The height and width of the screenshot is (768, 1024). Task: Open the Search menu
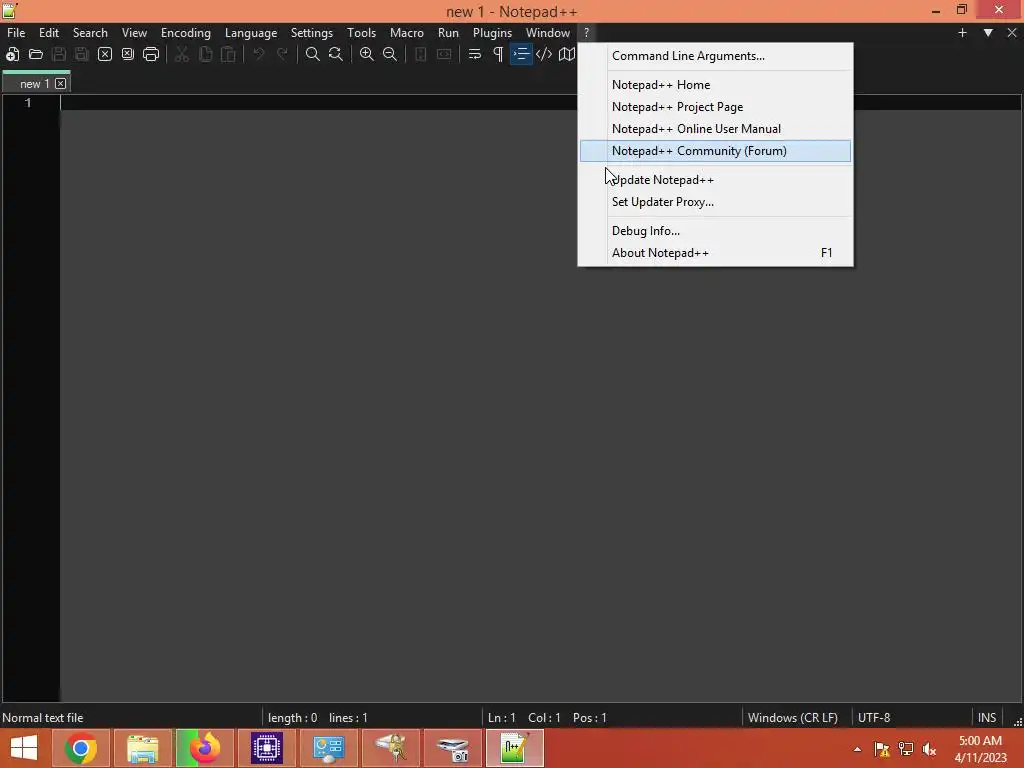point(90,33)
